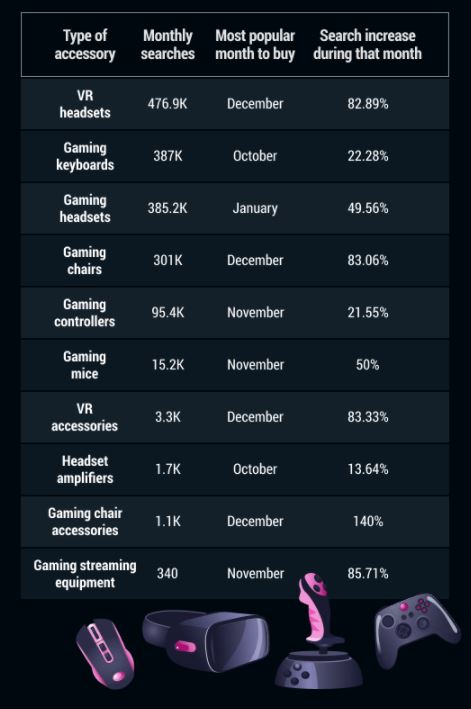Screen dimensions: 471x709
Task: Click the Gaming keyboards row label
Action: tap(85, 156)
